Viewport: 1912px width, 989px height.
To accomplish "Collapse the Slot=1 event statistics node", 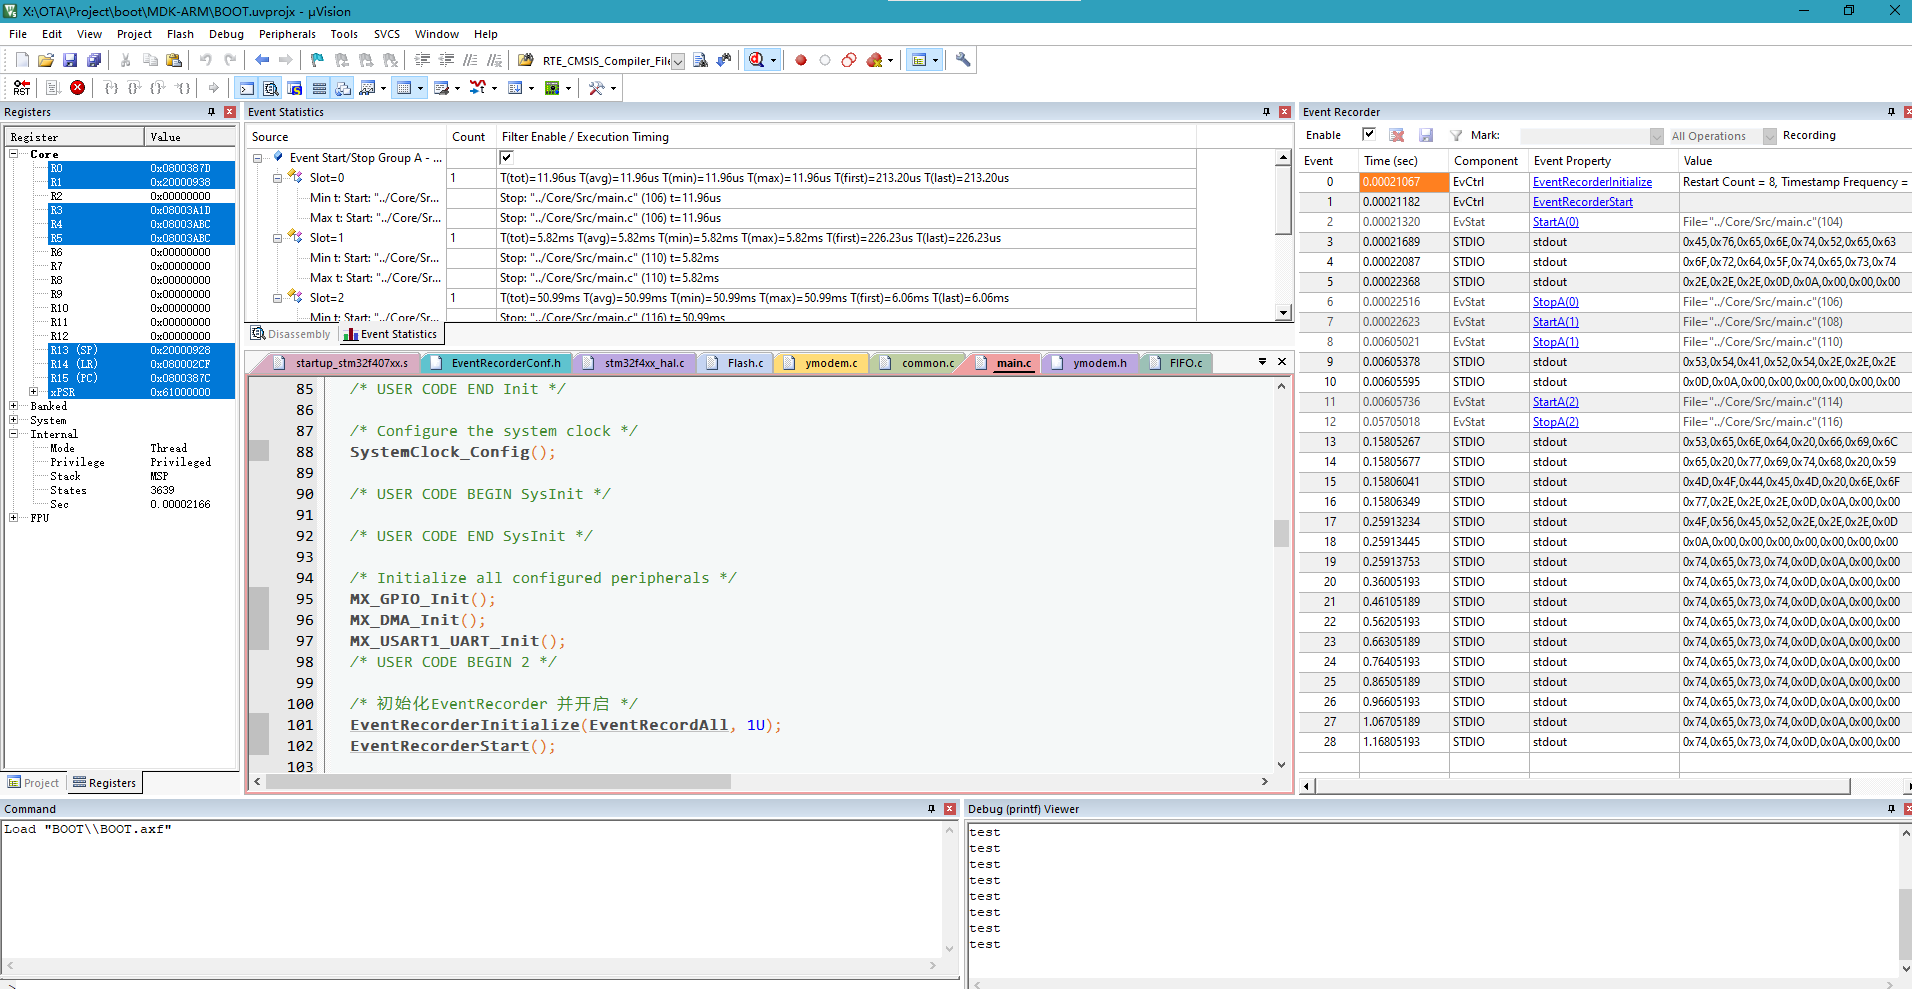I will (x=278, y=238).
